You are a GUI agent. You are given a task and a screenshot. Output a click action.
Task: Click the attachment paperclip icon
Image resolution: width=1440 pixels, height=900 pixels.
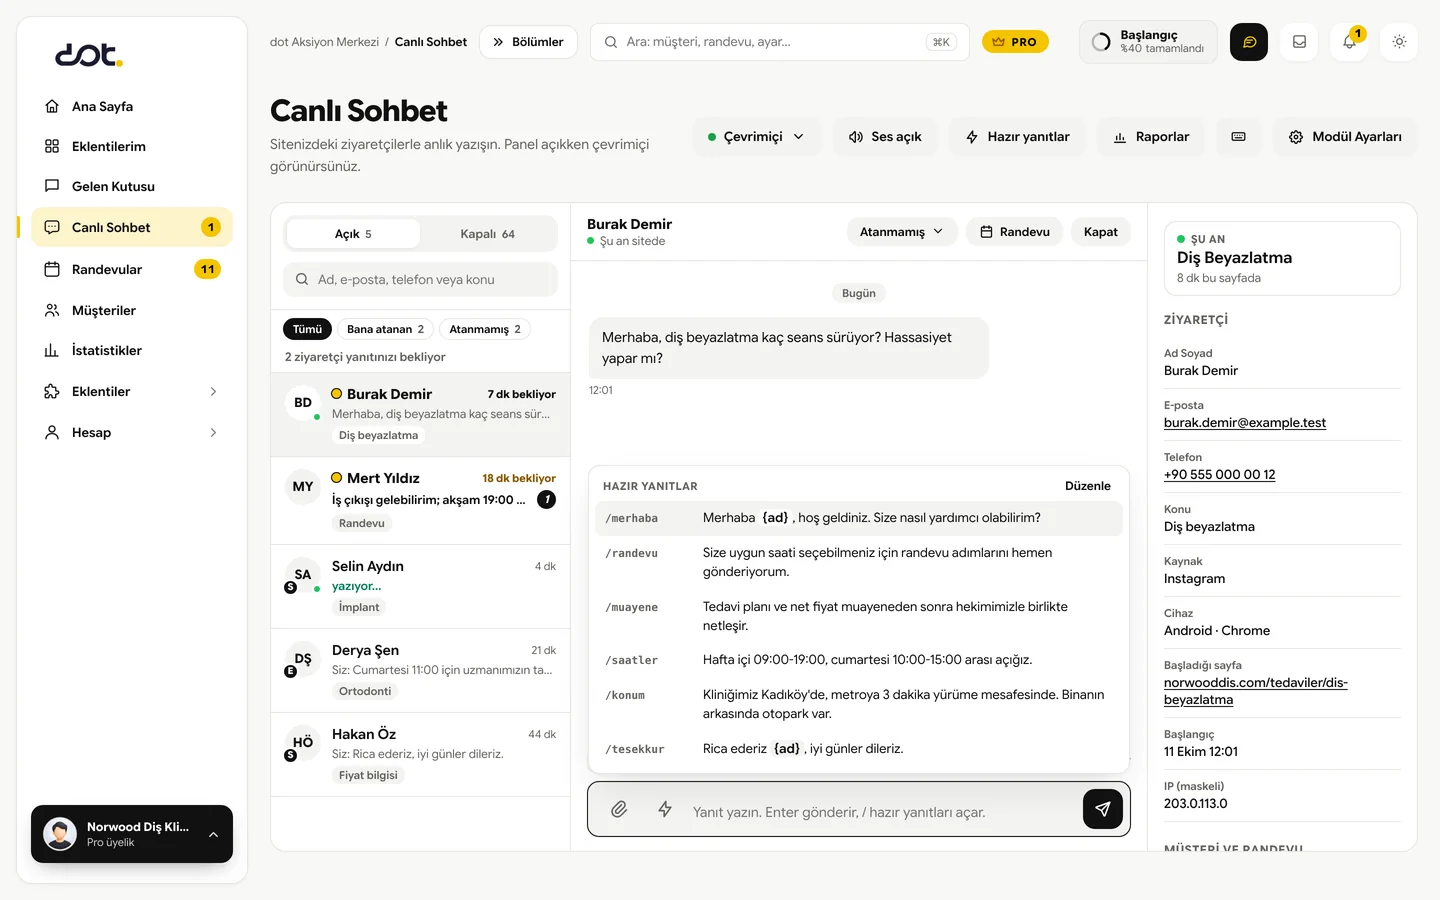[619, 809]
